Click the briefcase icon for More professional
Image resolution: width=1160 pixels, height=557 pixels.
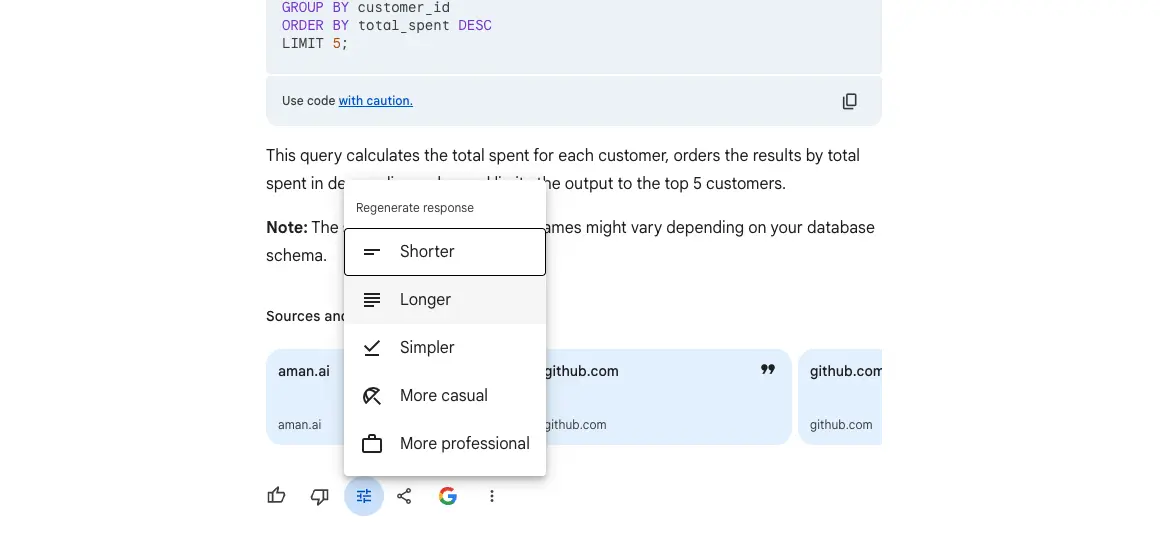(x=372, y=444)
